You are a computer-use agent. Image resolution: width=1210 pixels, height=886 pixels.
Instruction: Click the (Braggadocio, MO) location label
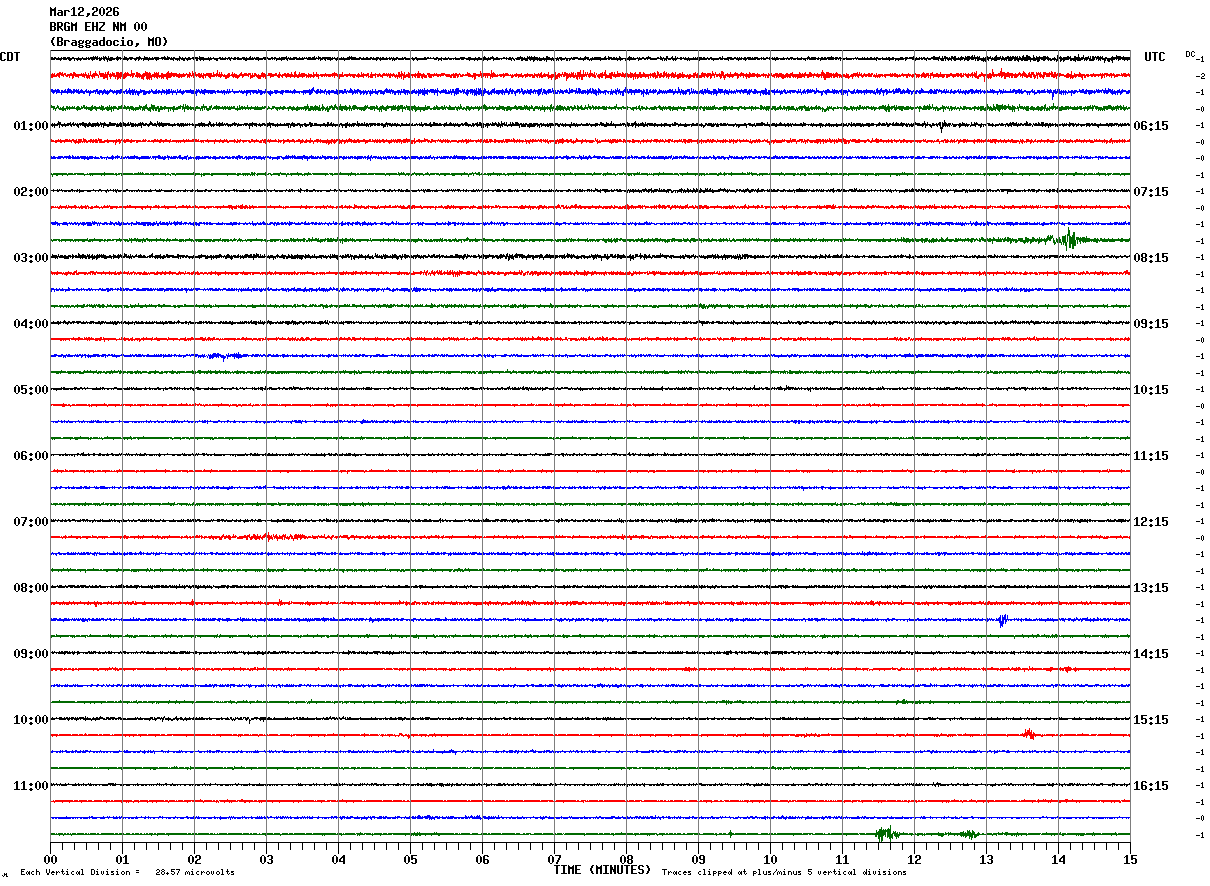(109, 42)
